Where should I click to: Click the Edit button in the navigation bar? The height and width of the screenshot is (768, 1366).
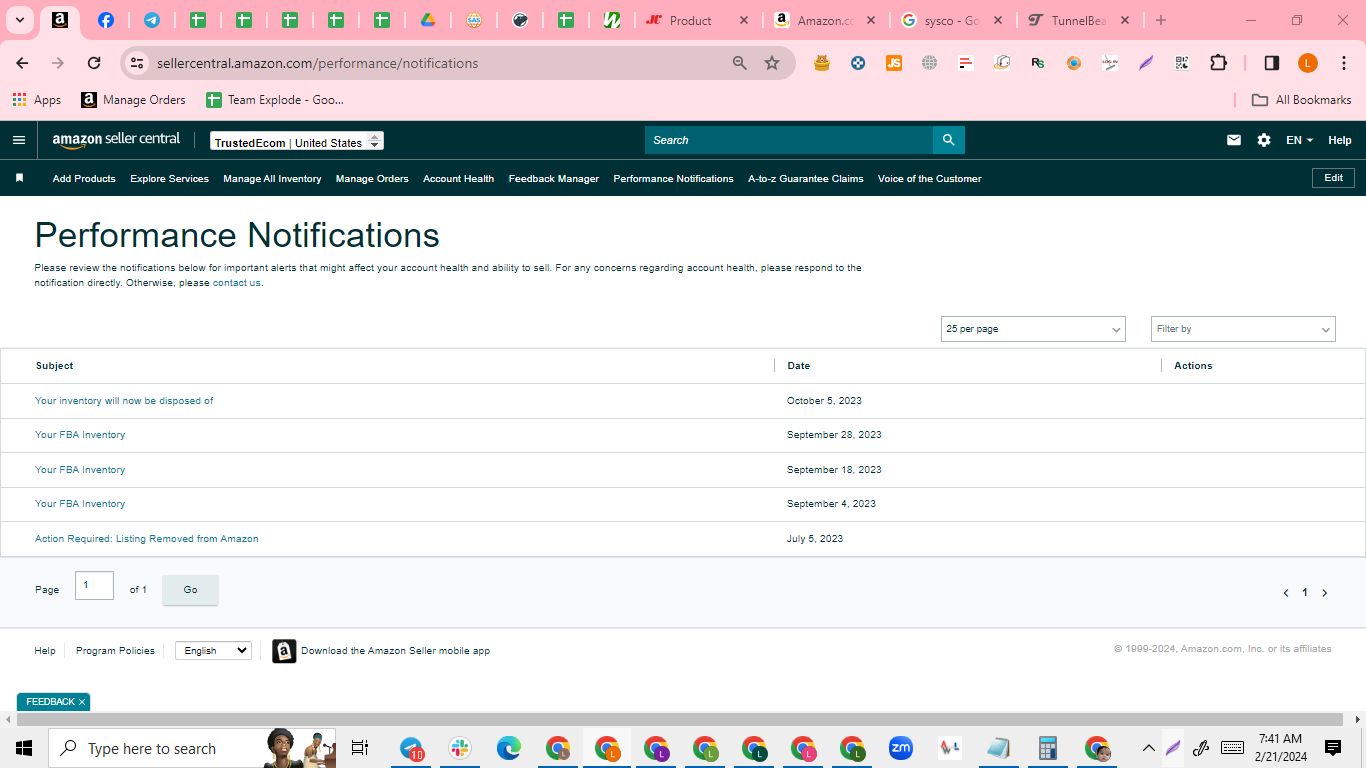click(1333, 178)
